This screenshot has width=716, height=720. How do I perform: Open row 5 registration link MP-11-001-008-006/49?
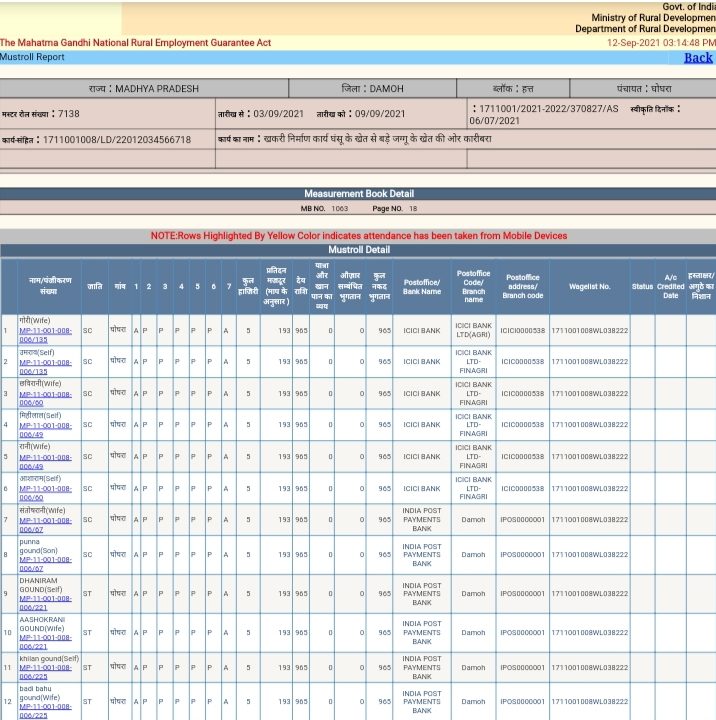pos(45,461)
